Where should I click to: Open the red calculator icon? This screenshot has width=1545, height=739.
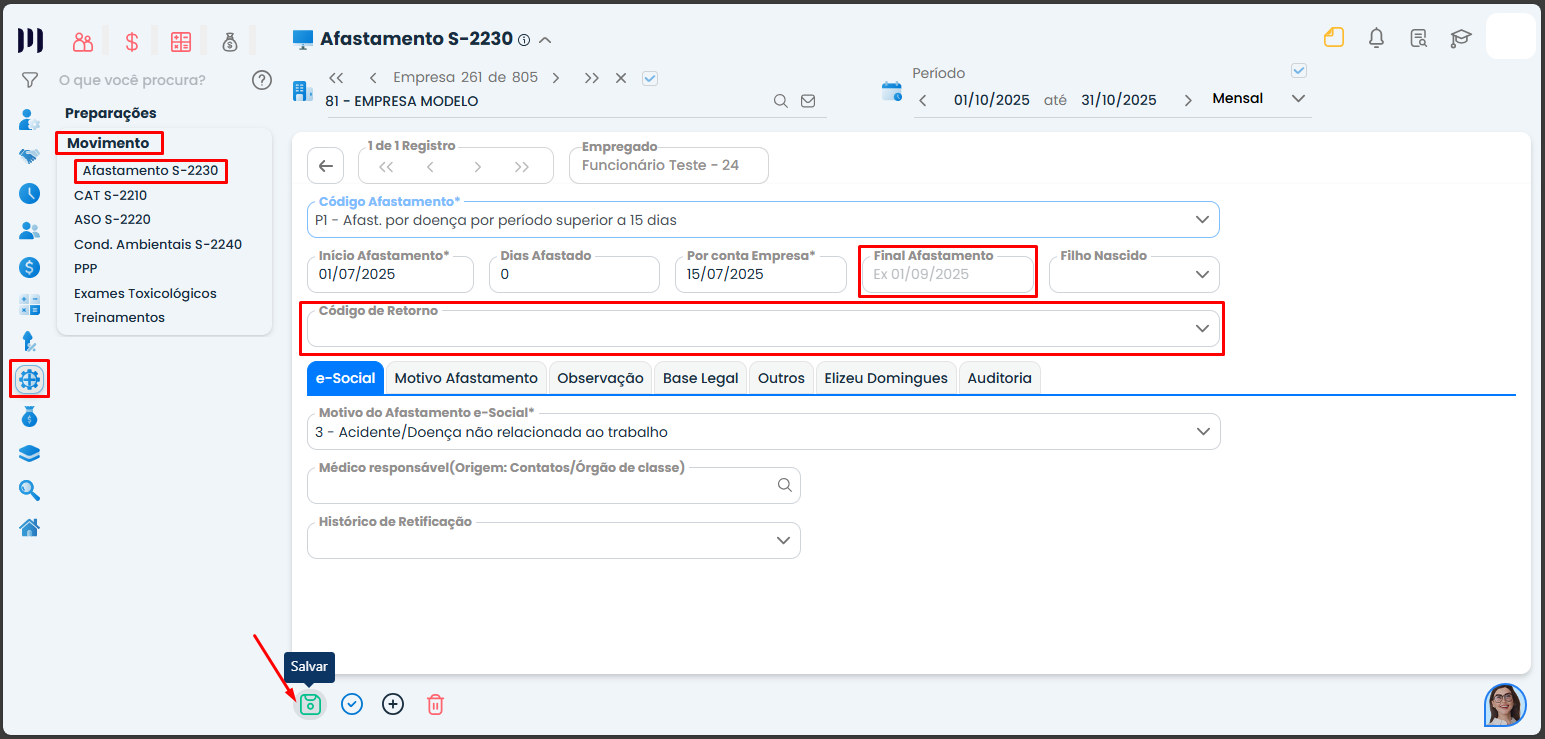point(181,41)
